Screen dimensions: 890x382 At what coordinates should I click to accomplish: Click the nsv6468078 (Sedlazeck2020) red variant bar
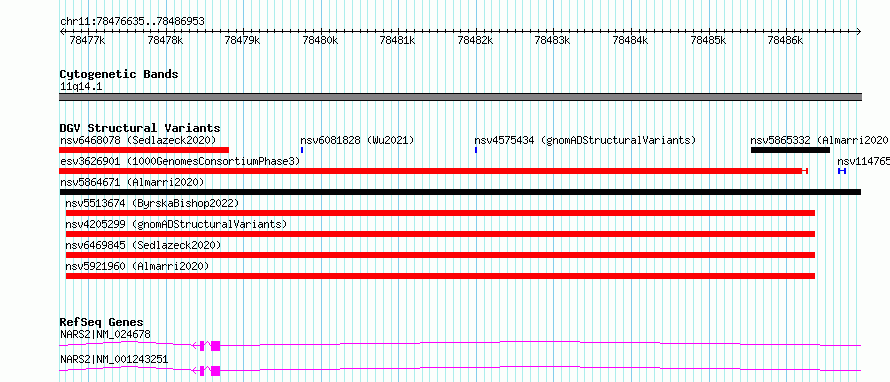tap(144, 150)
